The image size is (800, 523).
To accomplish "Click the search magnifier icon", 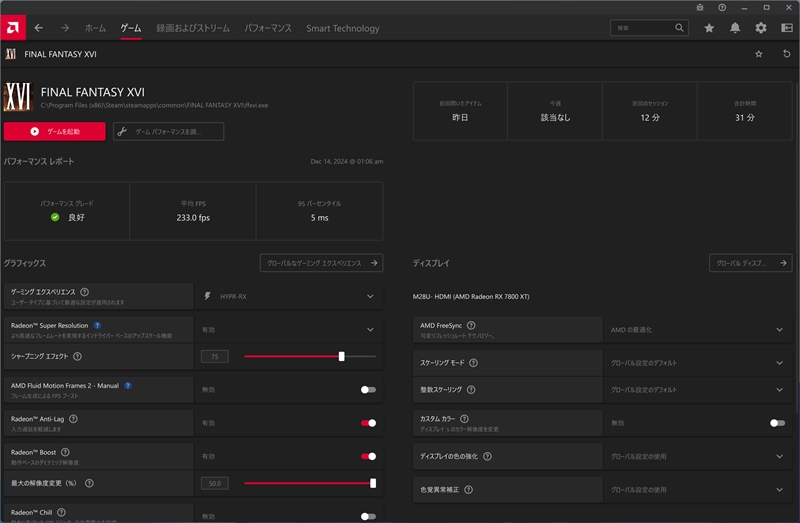I will click(x=679, y=28).
